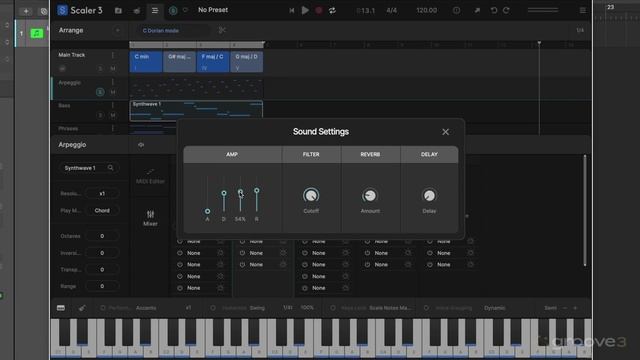Adjust the Sustain 54% slider handle
Viewport: 640px width, 360px height.
tap(240, 191)
